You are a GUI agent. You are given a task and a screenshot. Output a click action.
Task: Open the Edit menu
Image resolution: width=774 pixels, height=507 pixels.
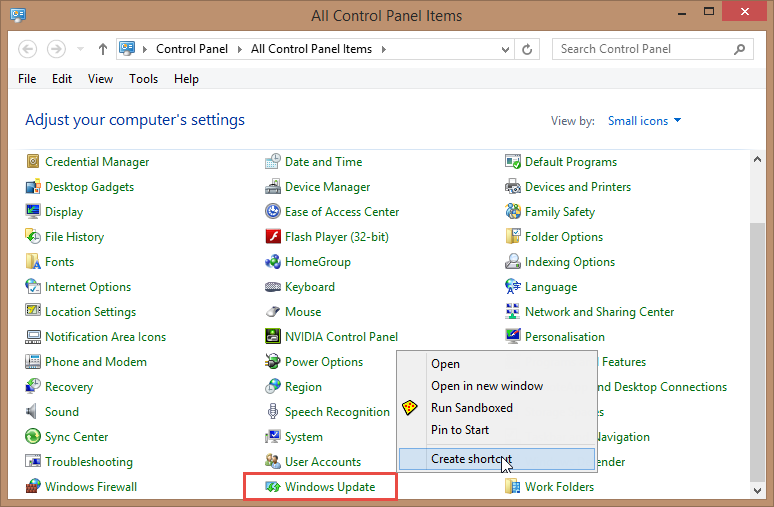[x=62, y=79]
